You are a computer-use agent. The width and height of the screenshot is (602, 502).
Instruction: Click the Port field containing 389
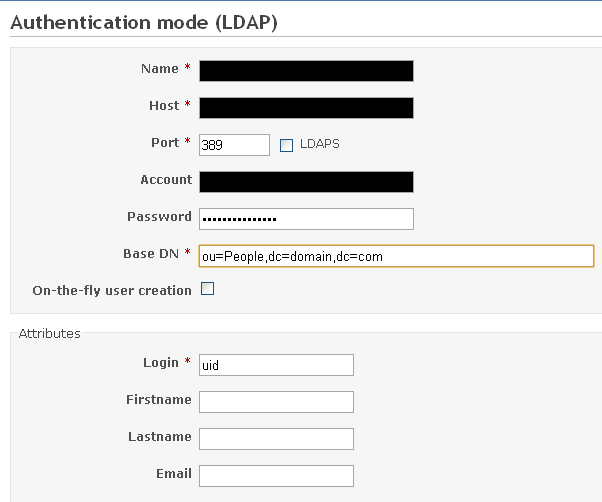click(x=234, y=144)
